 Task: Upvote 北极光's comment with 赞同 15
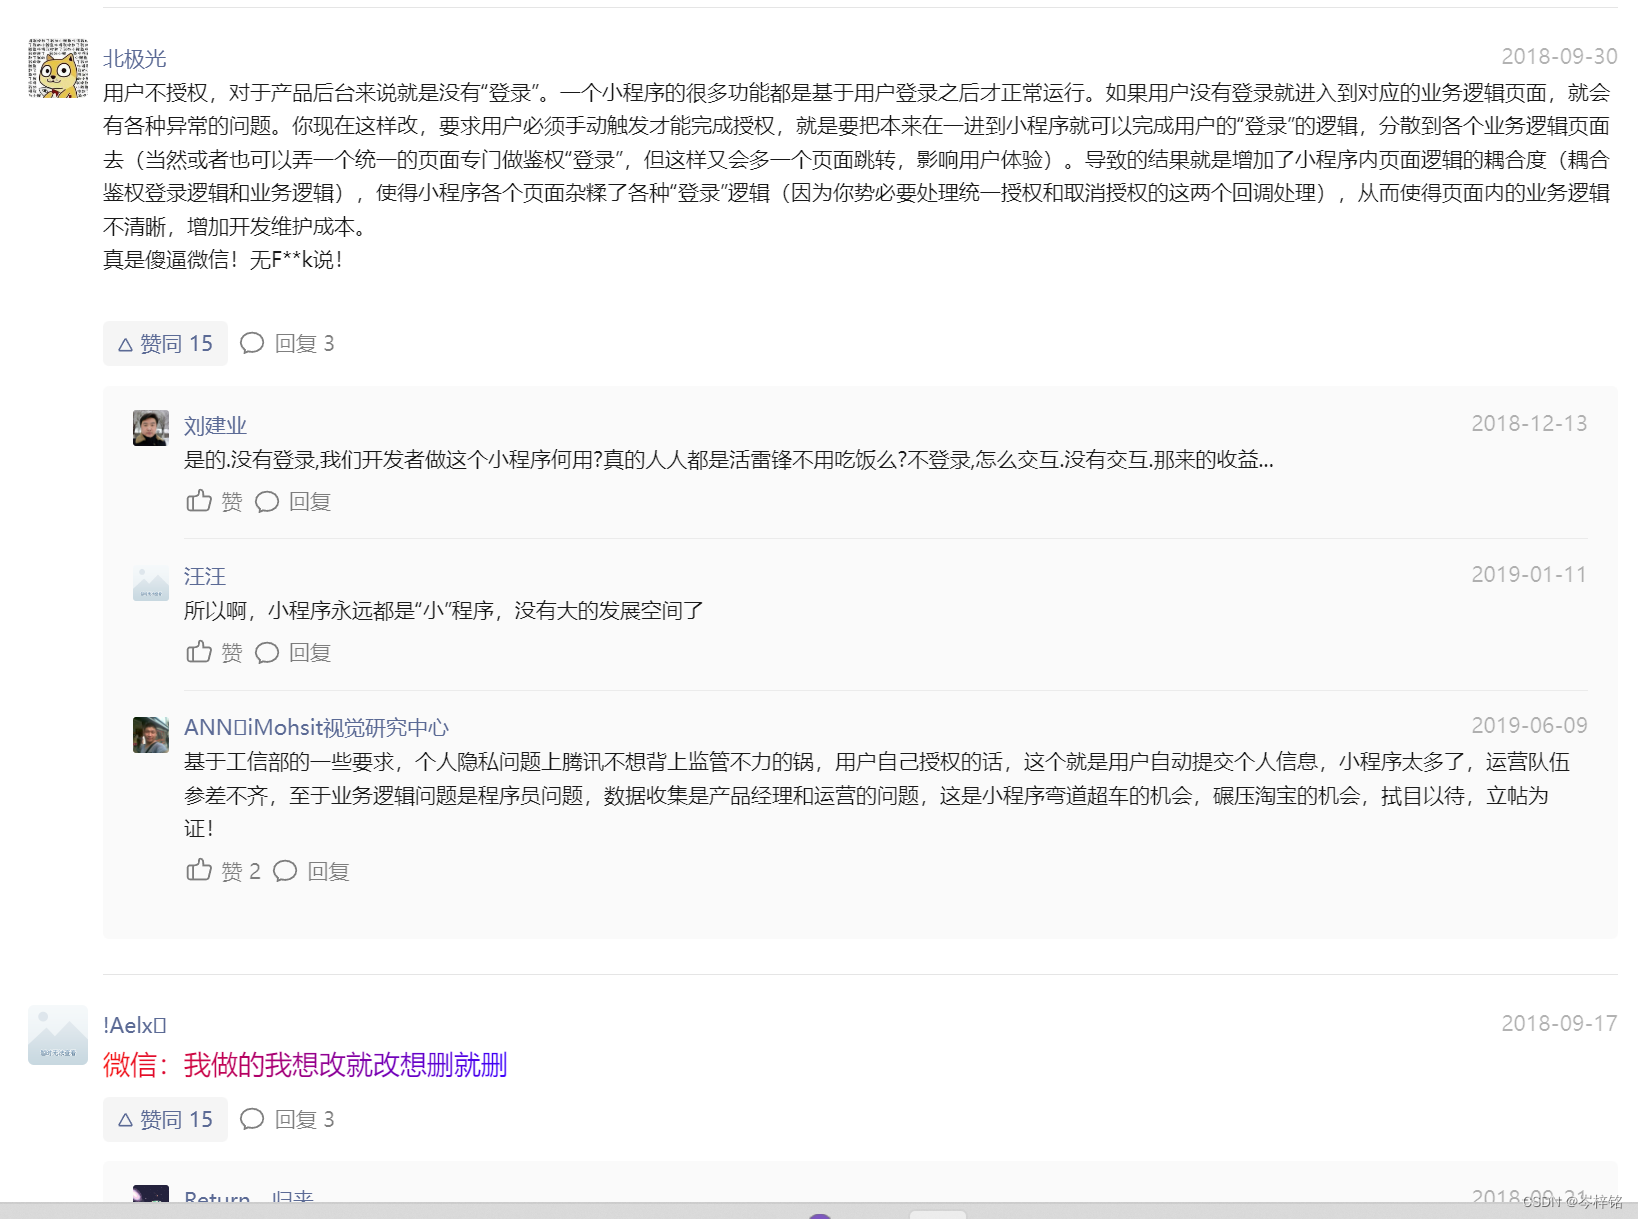(x=165, y=343)
